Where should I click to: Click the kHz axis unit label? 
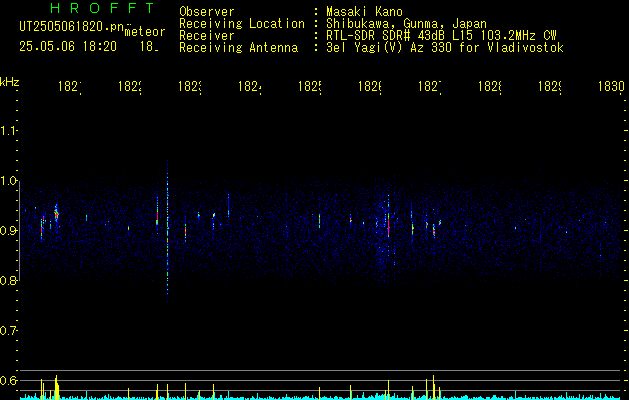9,82
